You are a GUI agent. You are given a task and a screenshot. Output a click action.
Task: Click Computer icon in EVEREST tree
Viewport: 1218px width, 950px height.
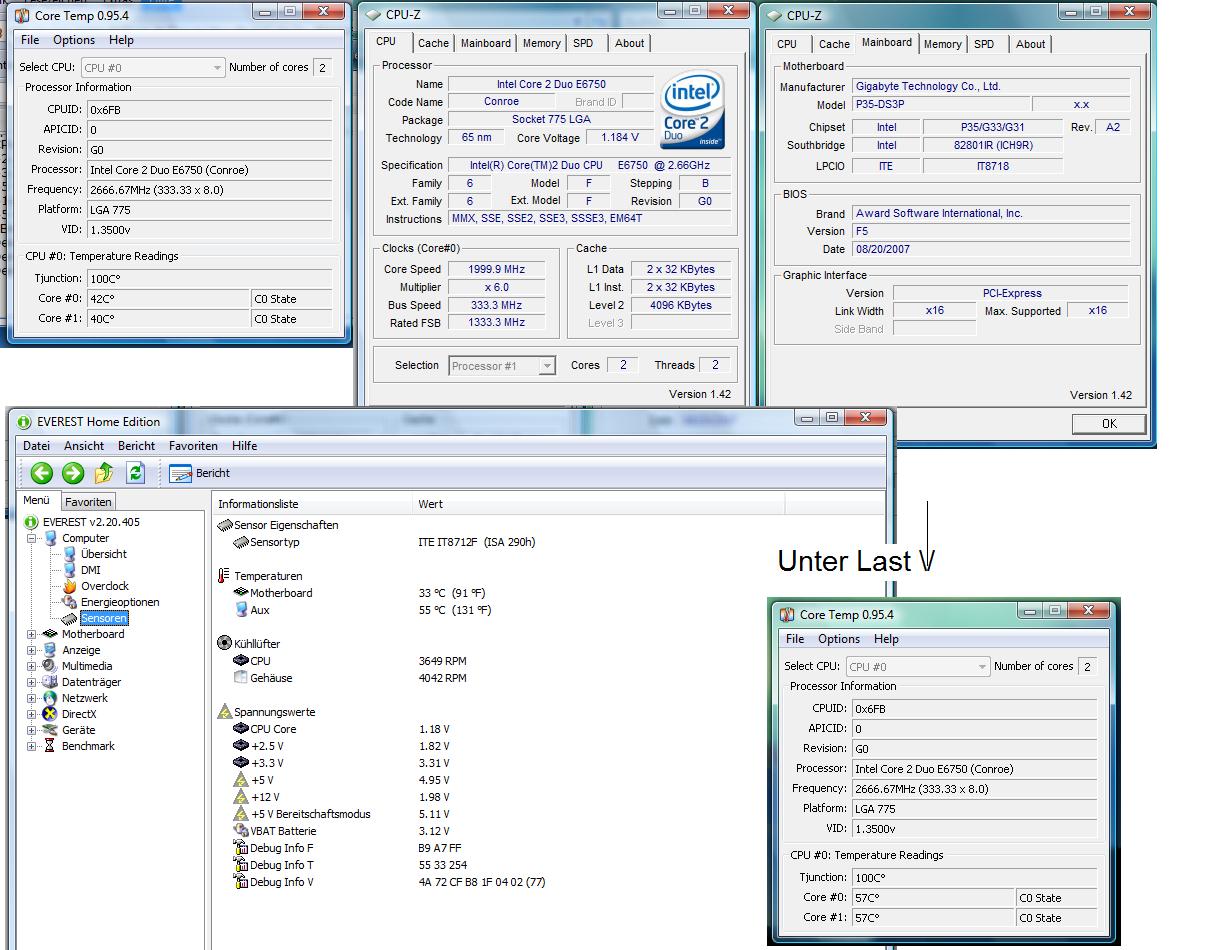coord(50,538)
